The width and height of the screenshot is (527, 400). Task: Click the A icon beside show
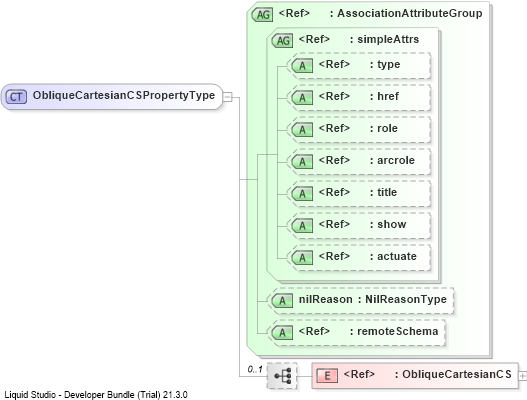[302, 226]
